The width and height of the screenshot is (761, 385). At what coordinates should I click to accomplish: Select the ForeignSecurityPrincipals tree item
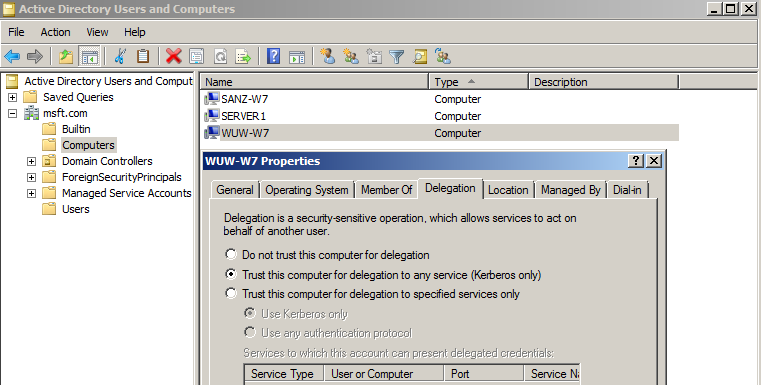[x=122, y=177]
